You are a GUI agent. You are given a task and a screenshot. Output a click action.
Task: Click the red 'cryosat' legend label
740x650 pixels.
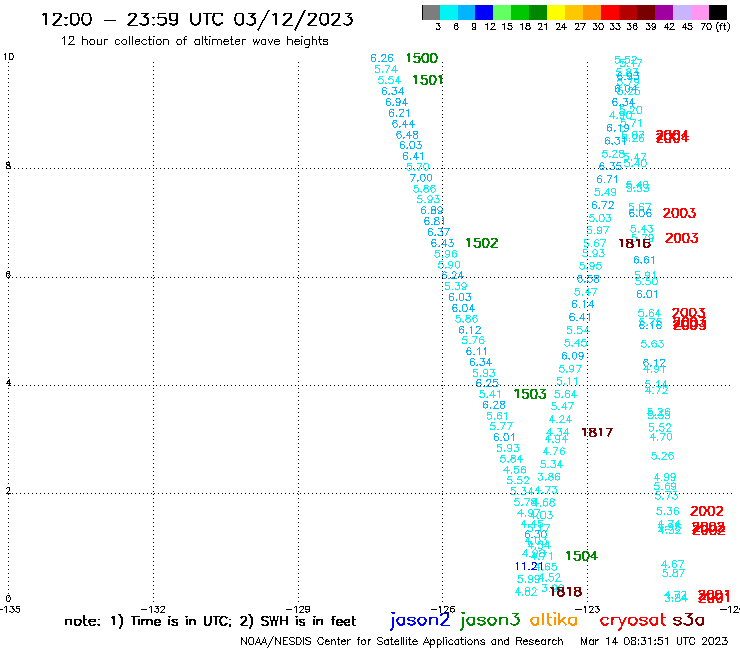[633, 620]
